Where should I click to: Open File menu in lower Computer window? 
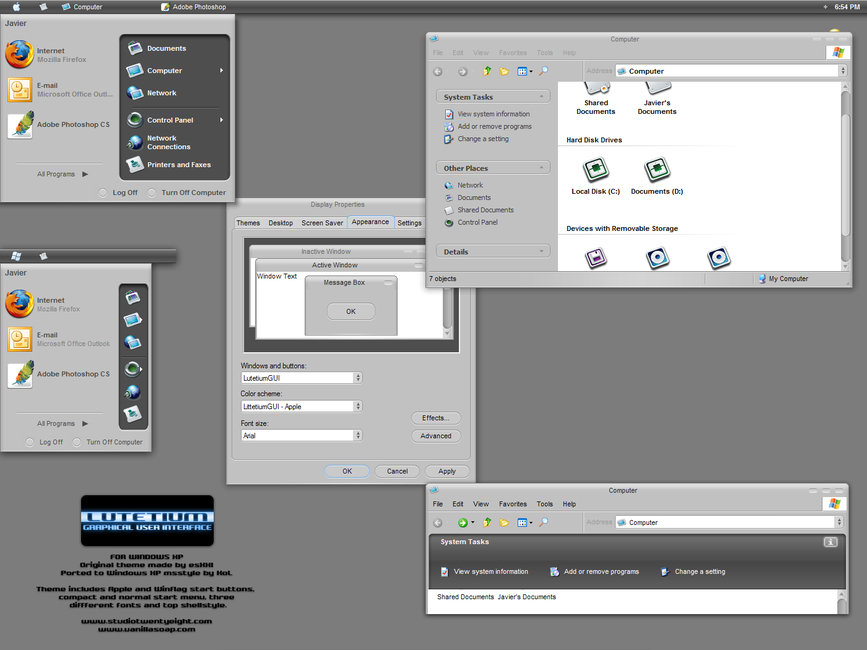(x=437, y=504)
